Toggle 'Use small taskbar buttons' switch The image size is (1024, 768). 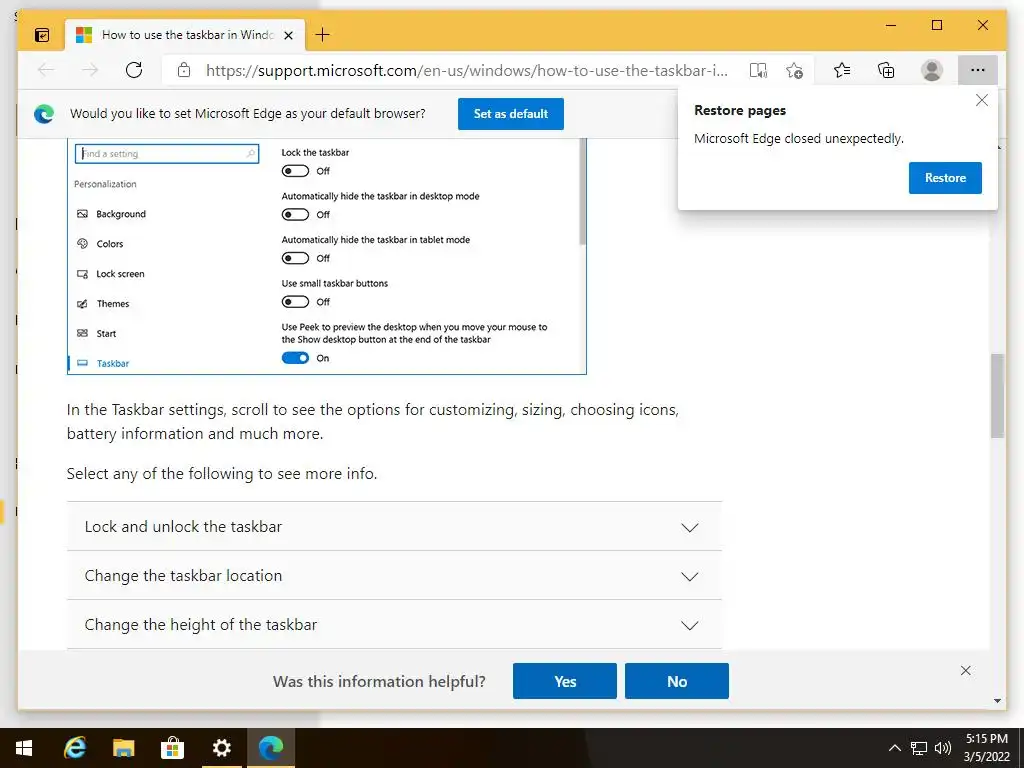tap(295, 302)
